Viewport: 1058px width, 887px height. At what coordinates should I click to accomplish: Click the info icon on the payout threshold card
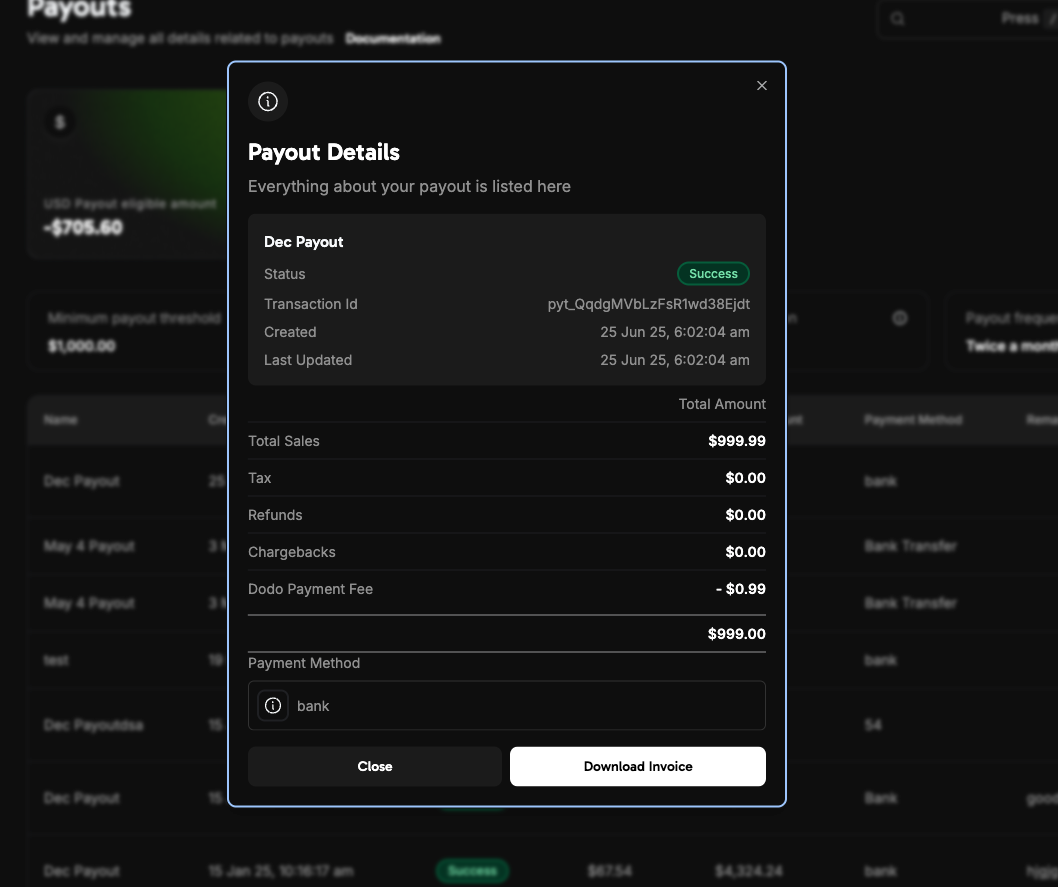899,318
